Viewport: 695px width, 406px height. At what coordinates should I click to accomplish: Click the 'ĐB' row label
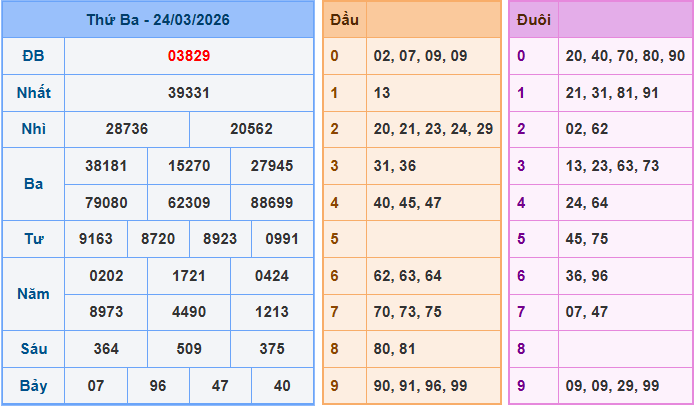tap(33, 56)
